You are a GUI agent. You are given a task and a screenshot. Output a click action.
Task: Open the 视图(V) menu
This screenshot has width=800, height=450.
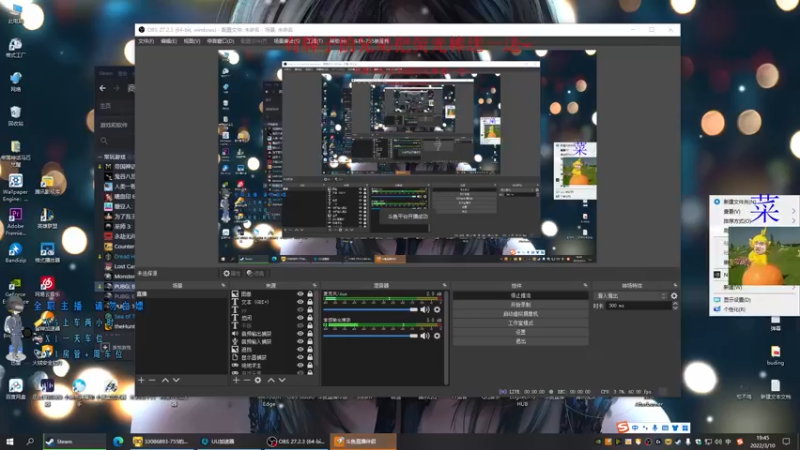[x=192, y=41]
